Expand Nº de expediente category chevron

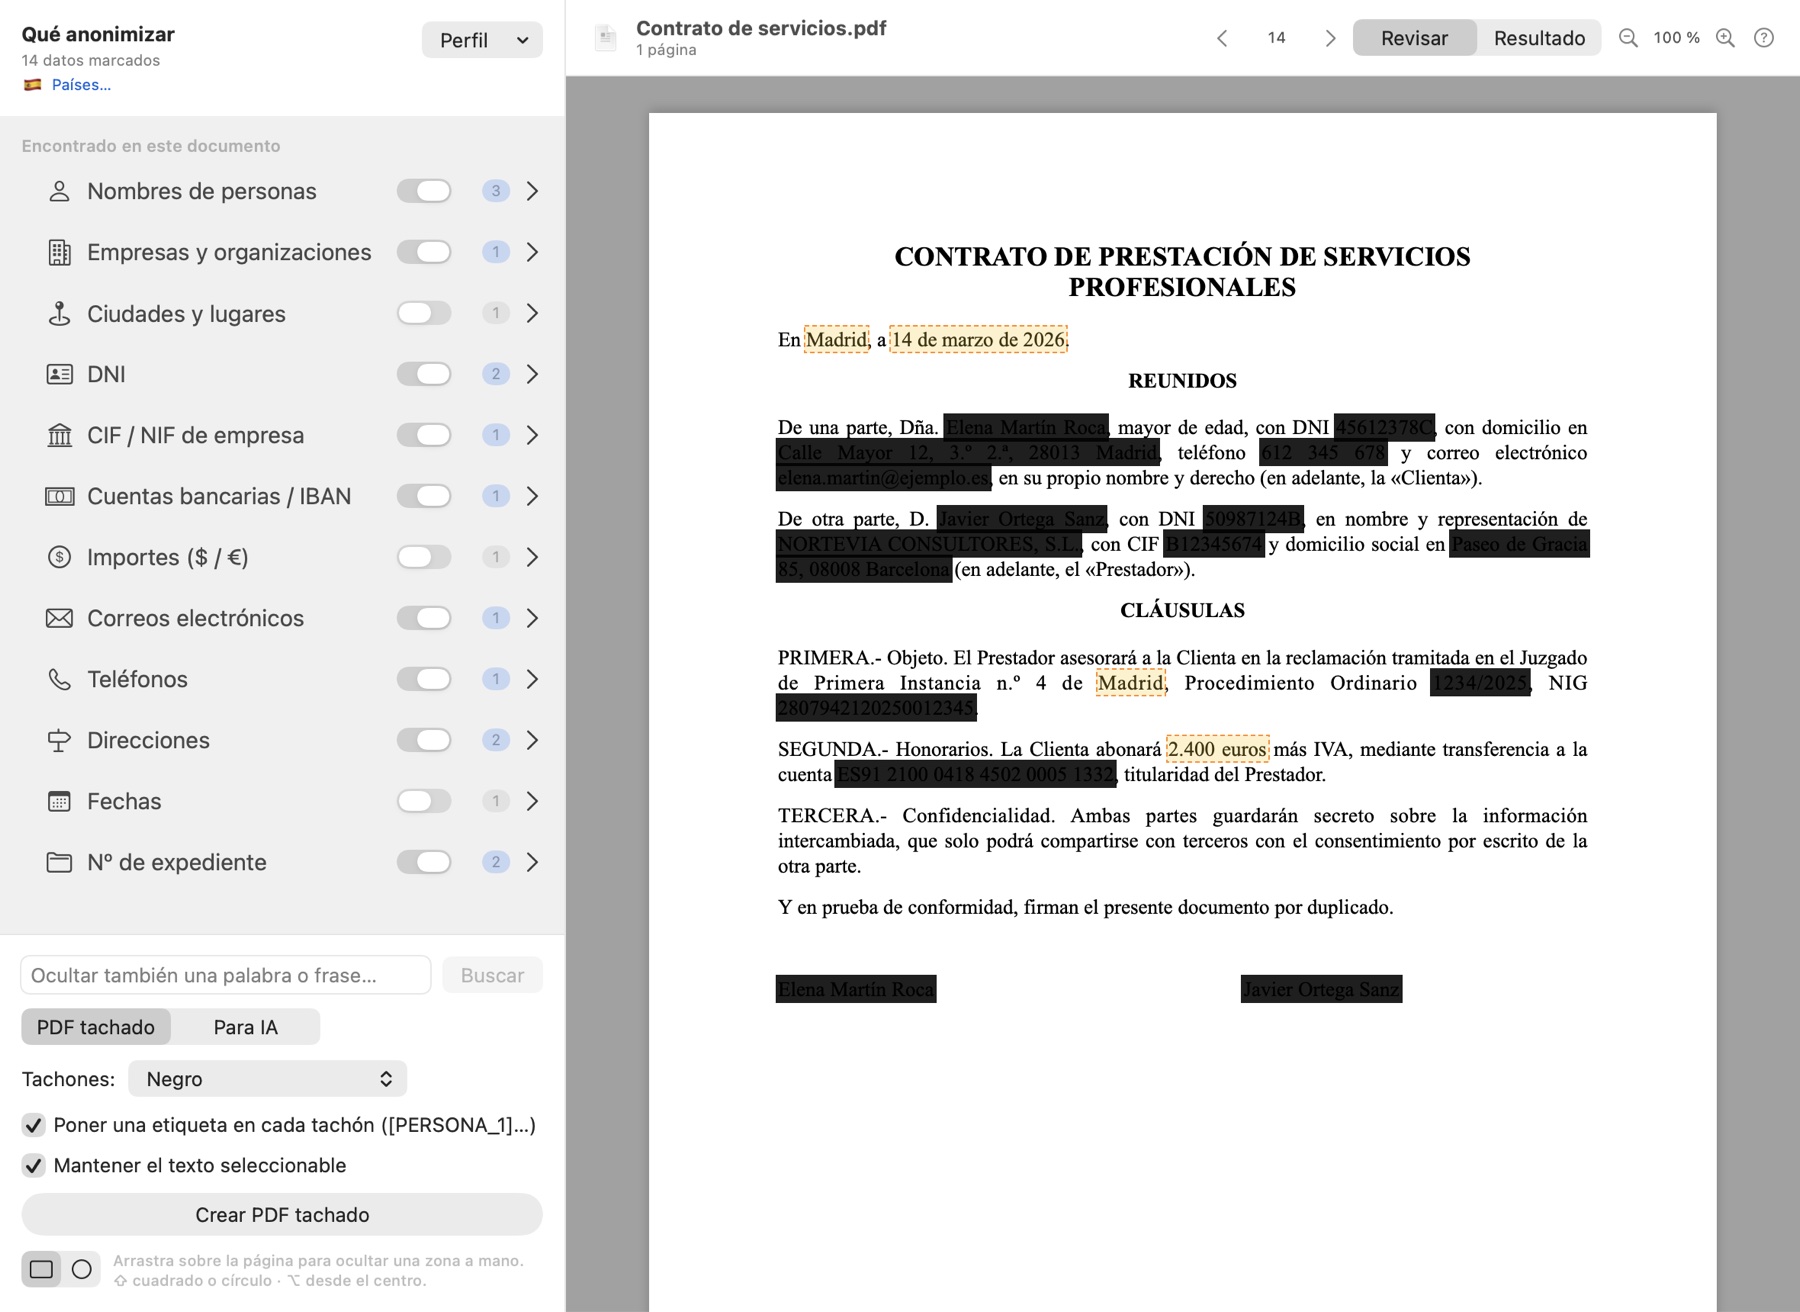click(x=533, y=862)
